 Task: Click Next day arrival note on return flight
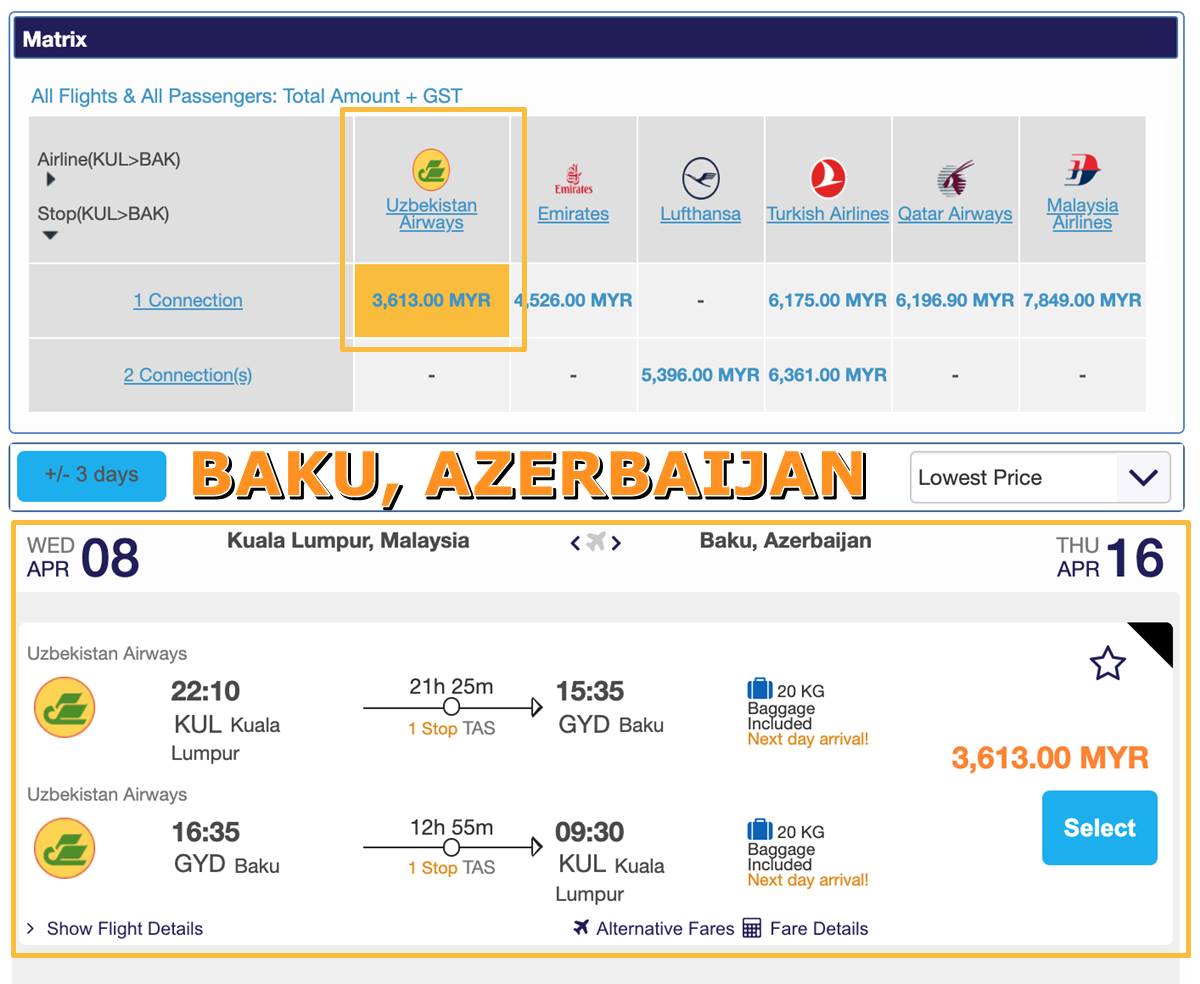click(808, 880)
